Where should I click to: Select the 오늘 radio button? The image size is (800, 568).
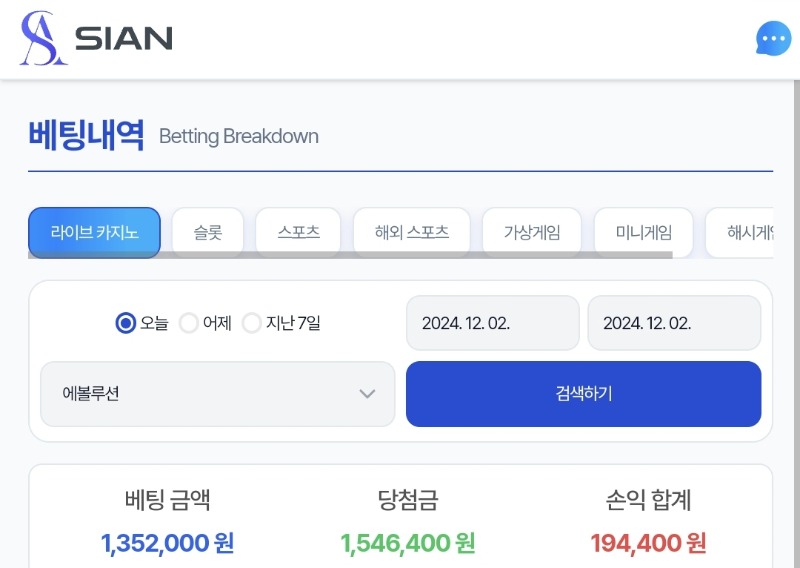pos(126,323)
